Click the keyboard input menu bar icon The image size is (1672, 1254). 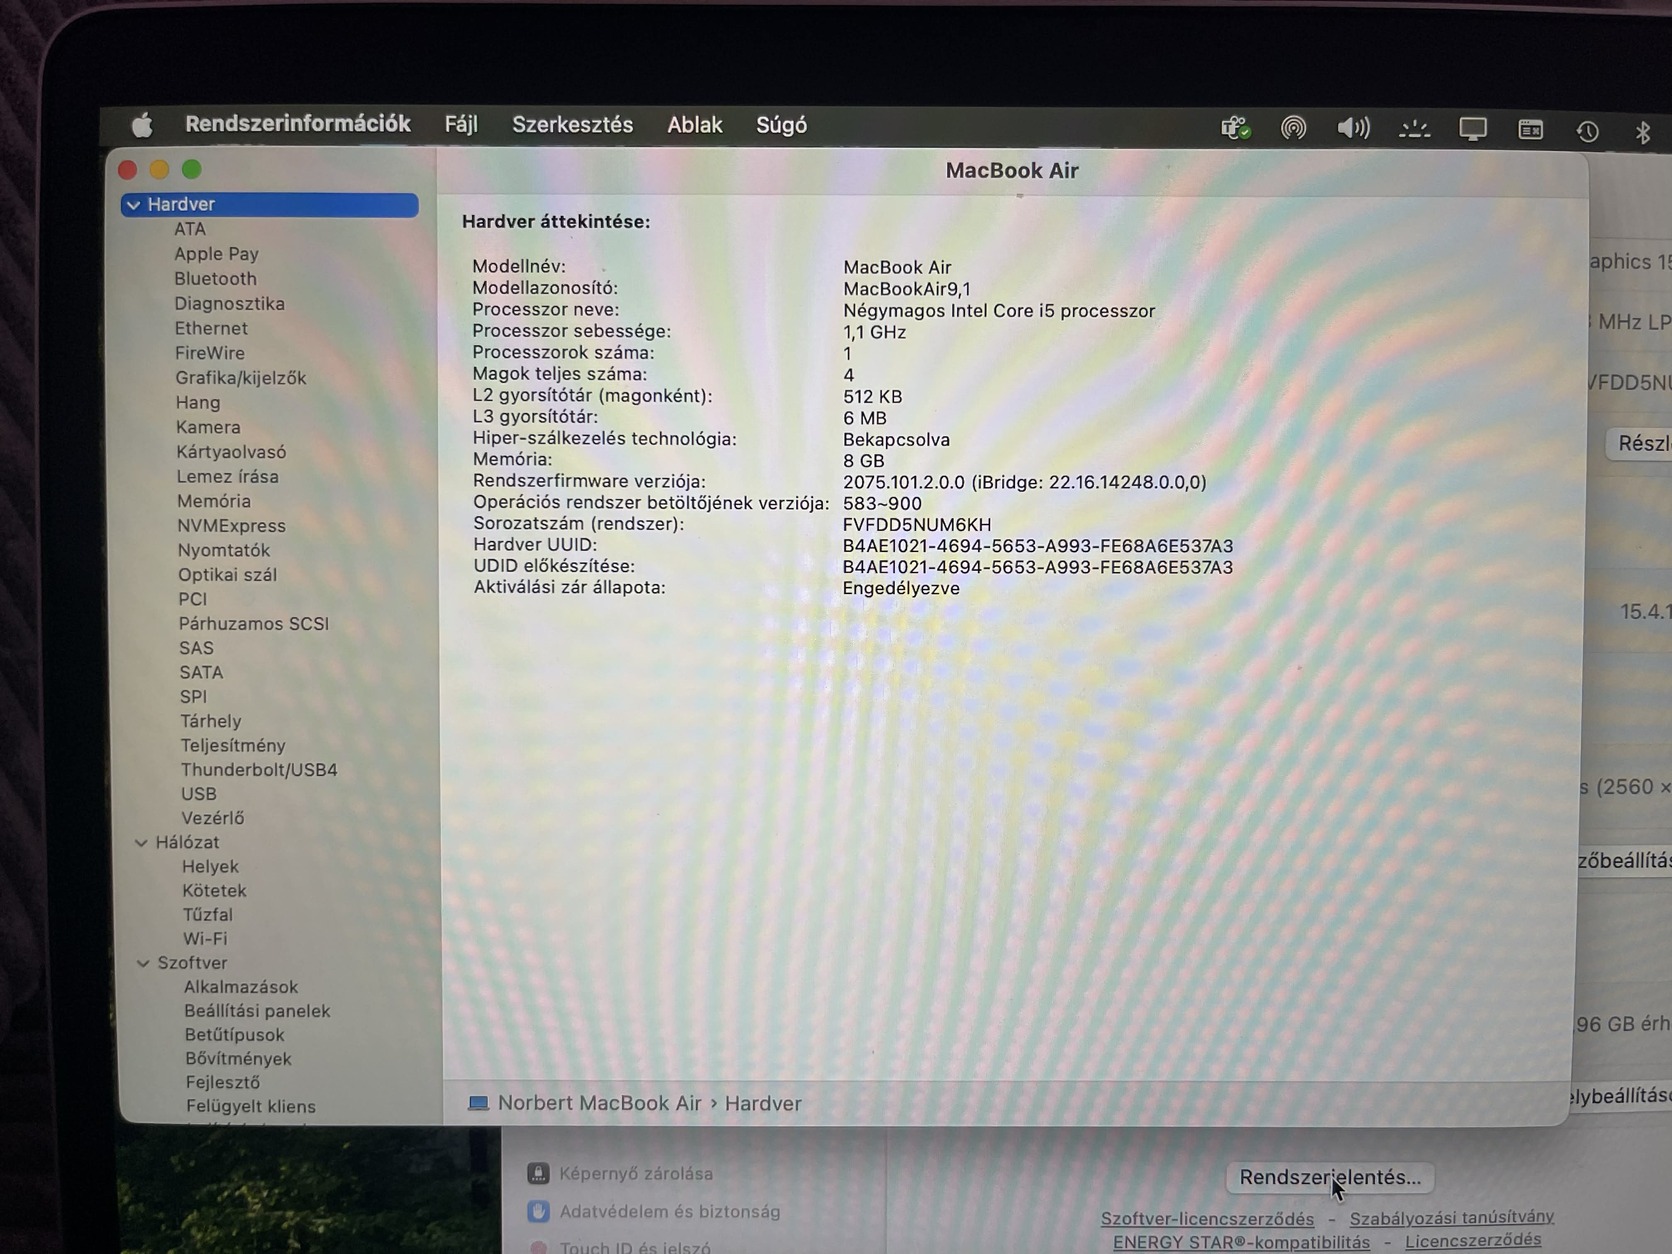click(x=1530, y=130)
